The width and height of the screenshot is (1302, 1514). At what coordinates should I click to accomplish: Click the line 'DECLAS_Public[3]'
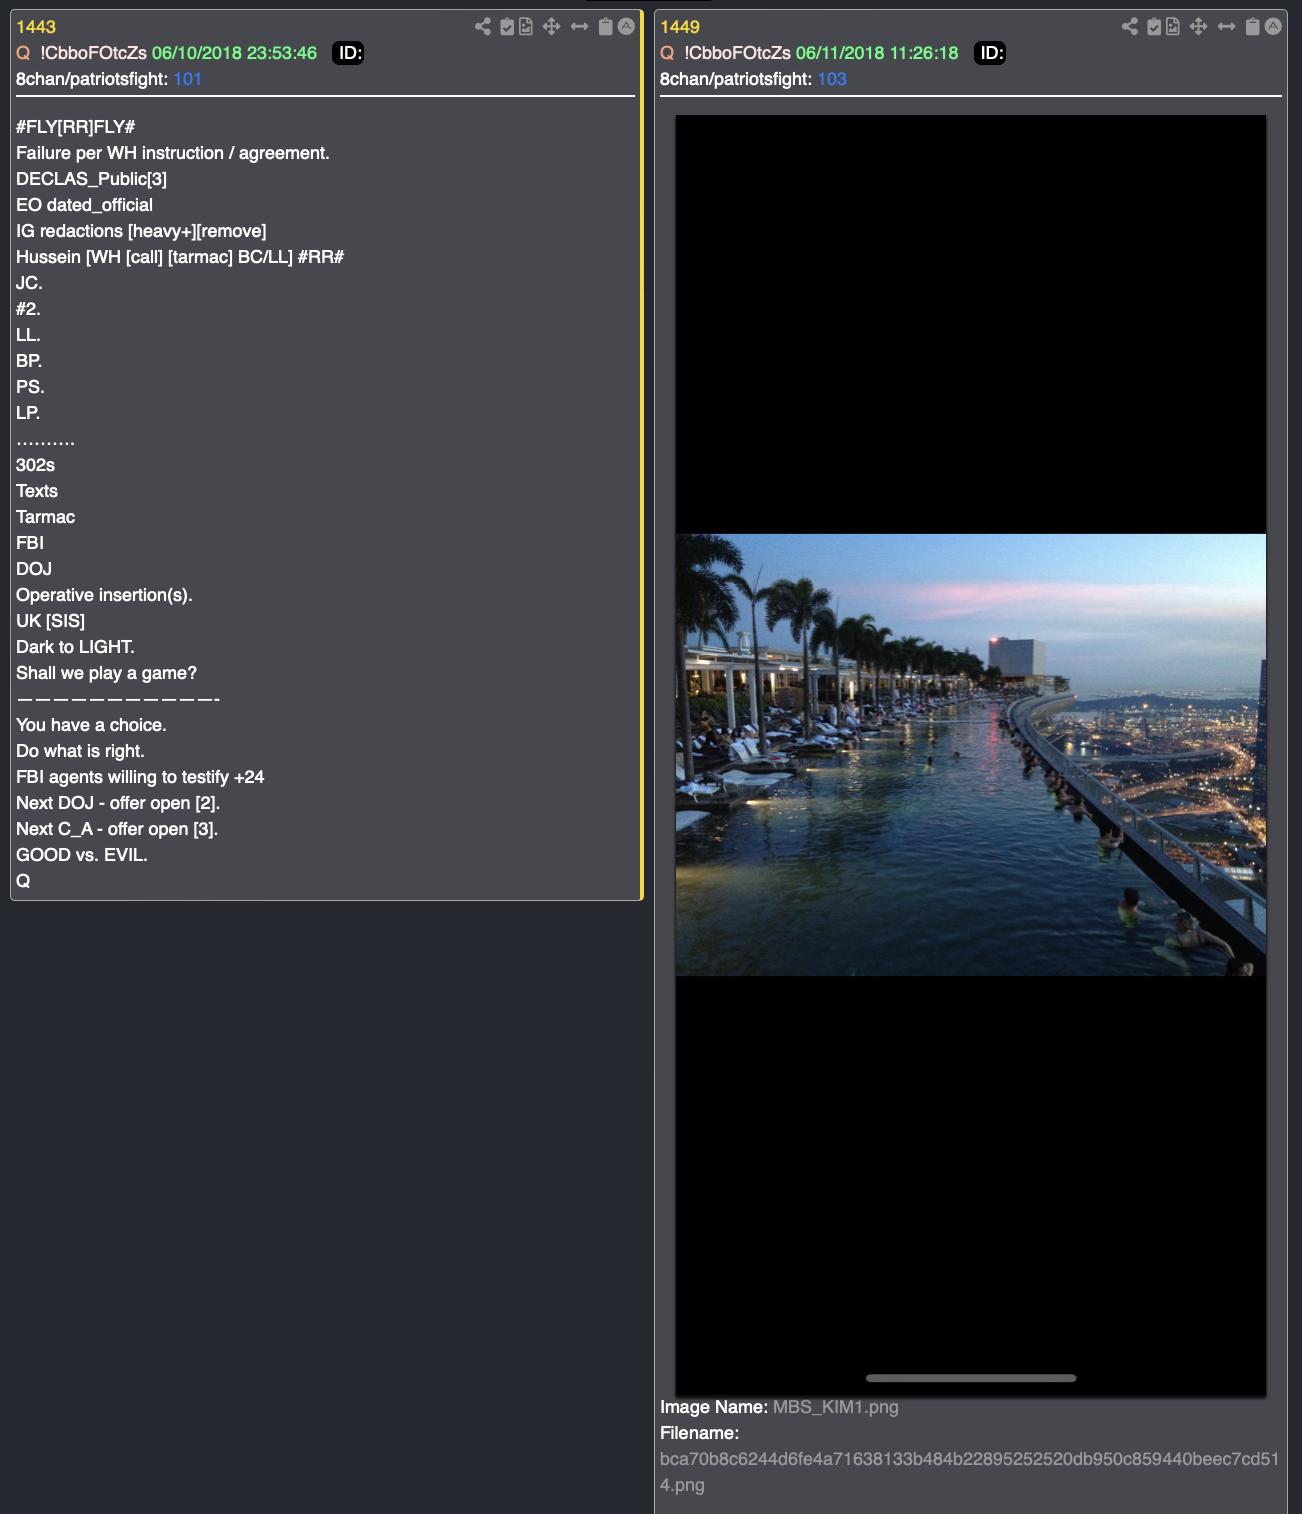tap(91, 179)
